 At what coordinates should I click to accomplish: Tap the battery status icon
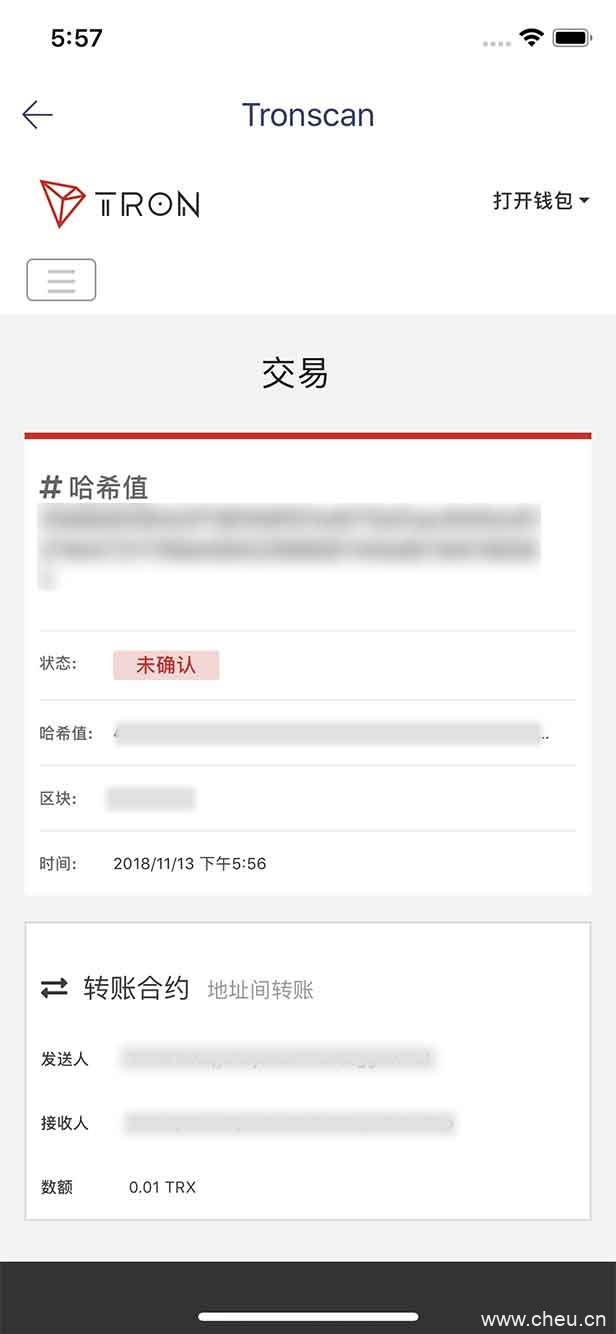pyautogui.click(x=573, y=37)
